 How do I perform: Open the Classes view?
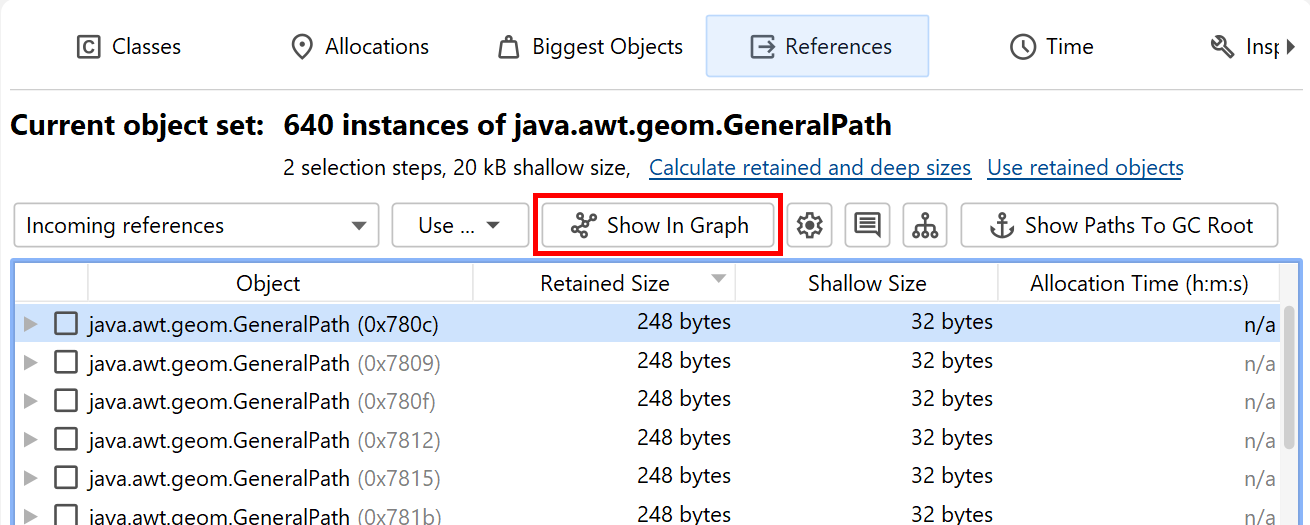(129, 47)
